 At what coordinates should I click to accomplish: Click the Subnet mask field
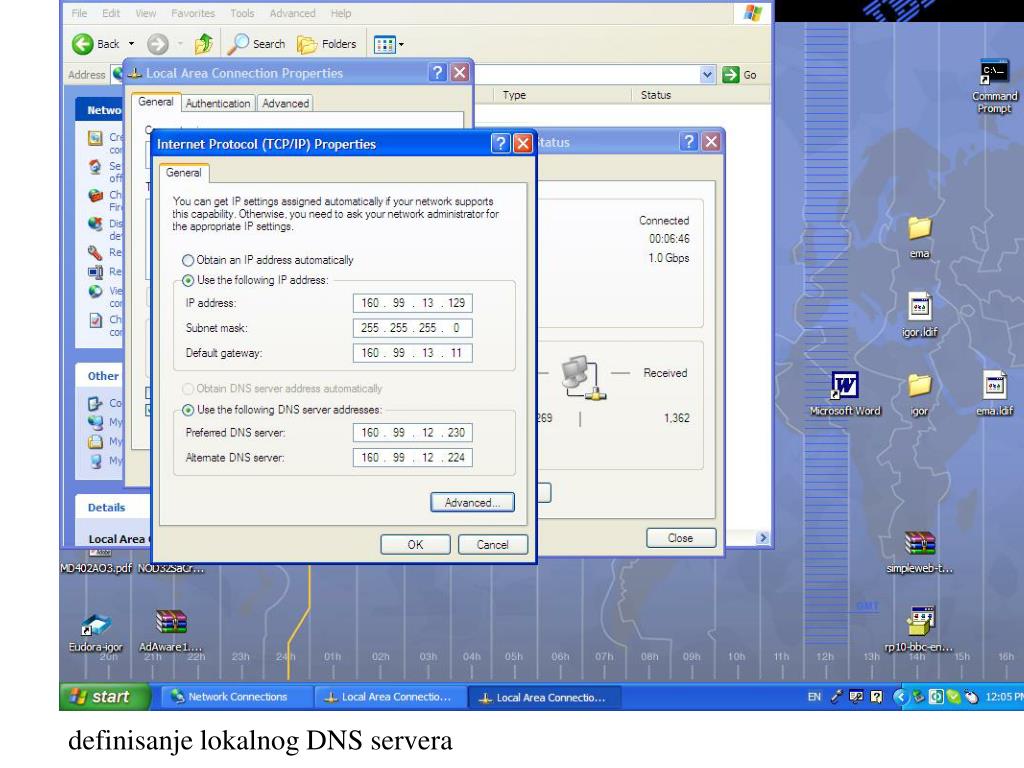tap(412, 328)
